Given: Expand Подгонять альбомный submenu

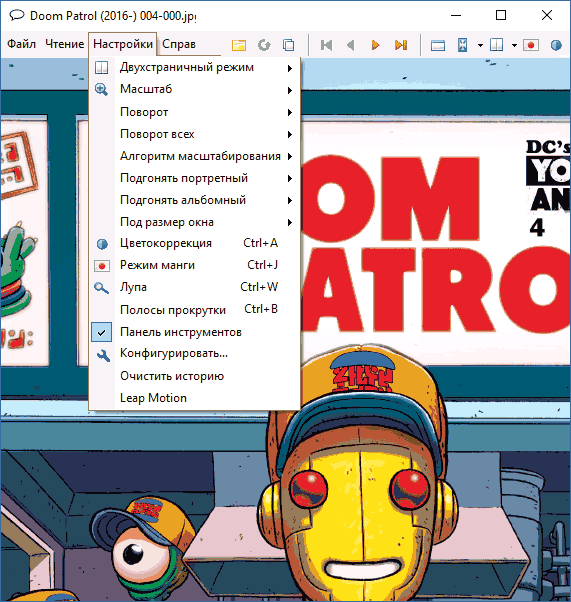Looking at the screenshot, I should point(195,200).
